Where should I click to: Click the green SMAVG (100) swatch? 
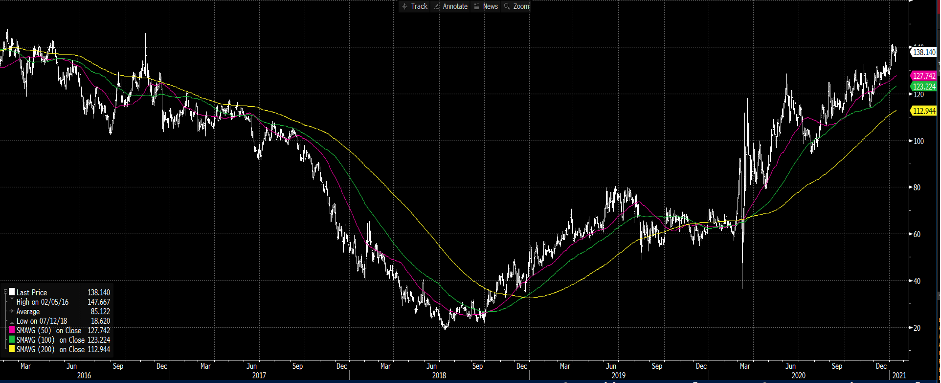tap(12, 340)
